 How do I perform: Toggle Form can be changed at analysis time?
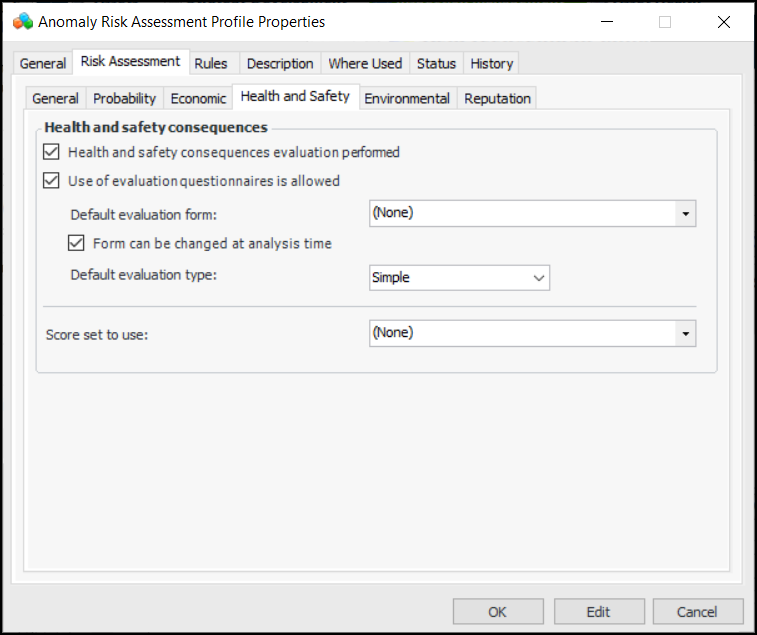[x=76, y=243]
